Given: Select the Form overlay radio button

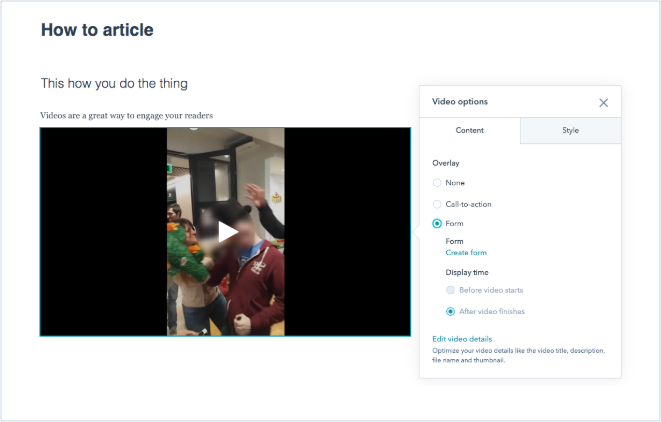Looking at the screenshot, I should click(437, 223).
